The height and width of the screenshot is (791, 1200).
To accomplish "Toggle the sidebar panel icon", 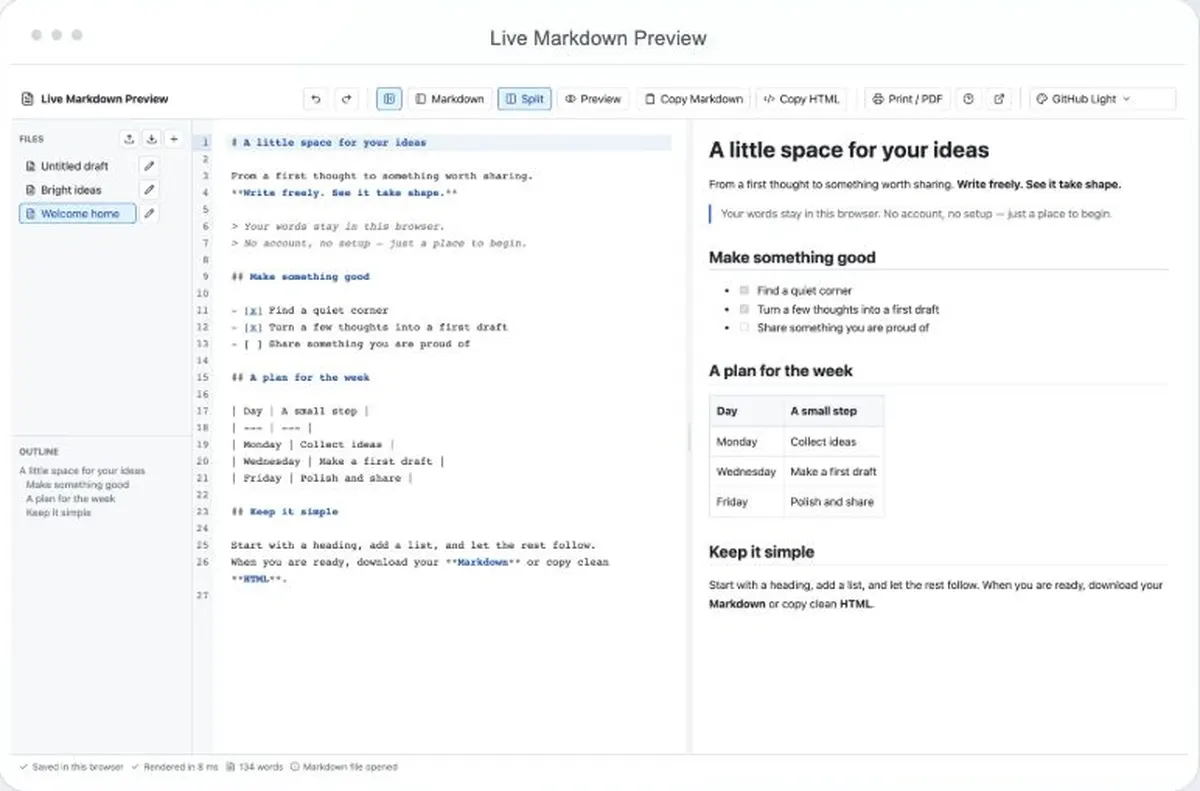I will click(389, 99).
